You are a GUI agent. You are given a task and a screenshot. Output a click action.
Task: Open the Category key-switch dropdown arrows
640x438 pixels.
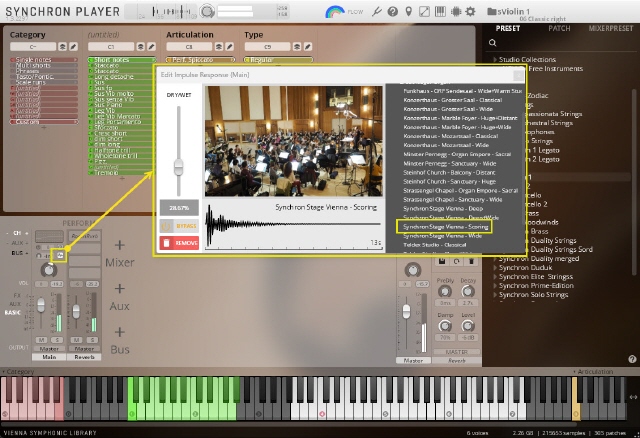click(62, 47)
